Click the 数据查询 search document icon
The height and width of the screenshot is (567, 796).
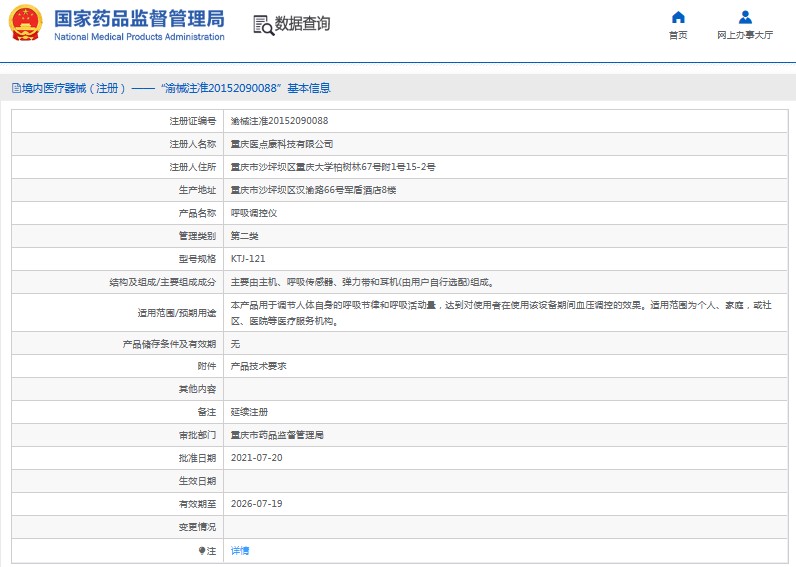[263, 25]
